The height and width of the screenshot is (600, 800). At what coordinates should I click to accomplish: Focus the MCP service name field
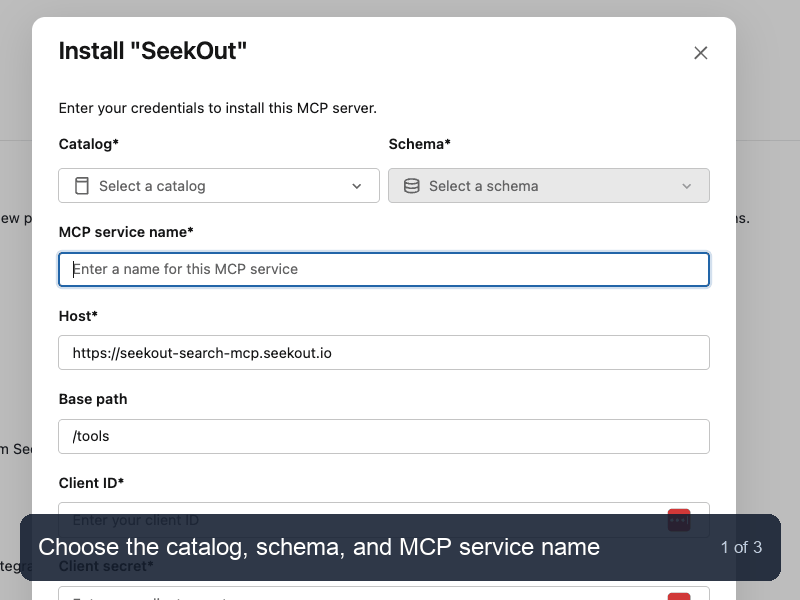tap(384, 269)
